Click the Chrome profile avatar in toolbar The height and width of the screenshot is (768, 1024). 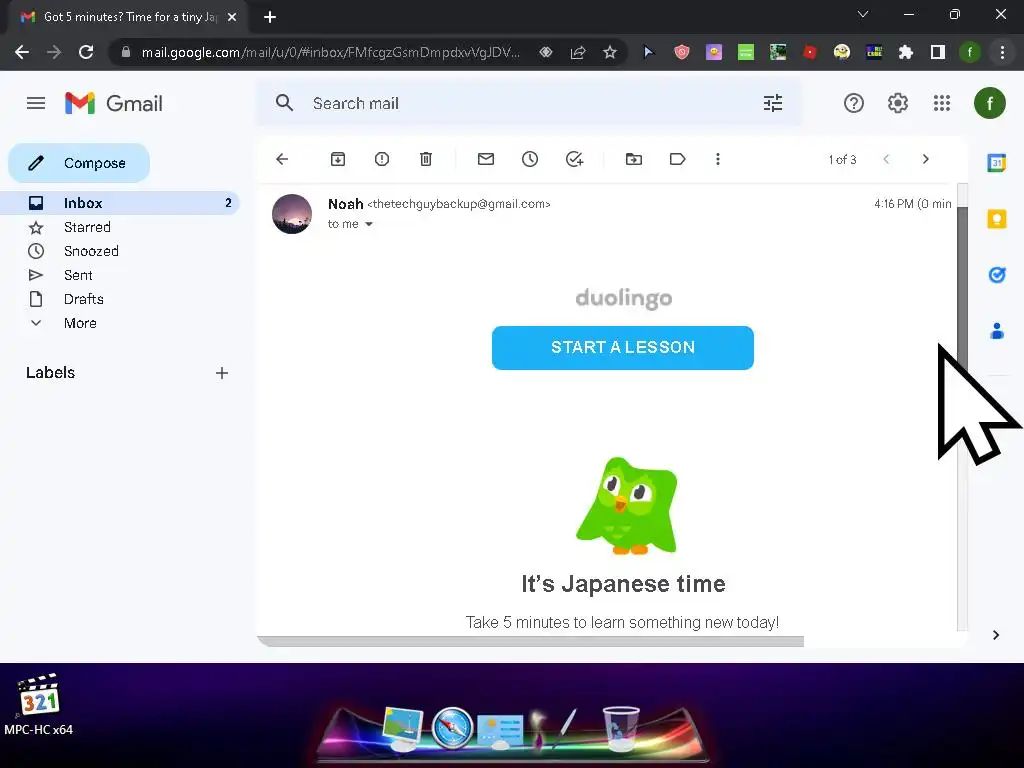(x=970, y=52)
